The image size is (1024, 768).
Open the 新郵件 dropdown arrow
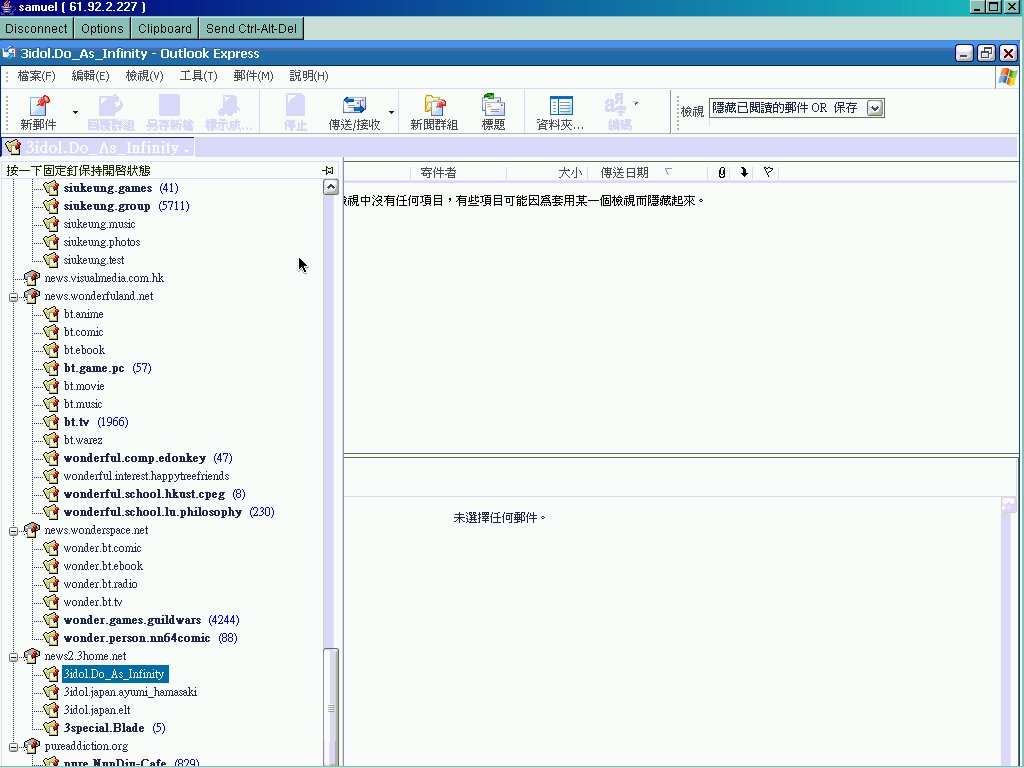[x=75, y=112]
